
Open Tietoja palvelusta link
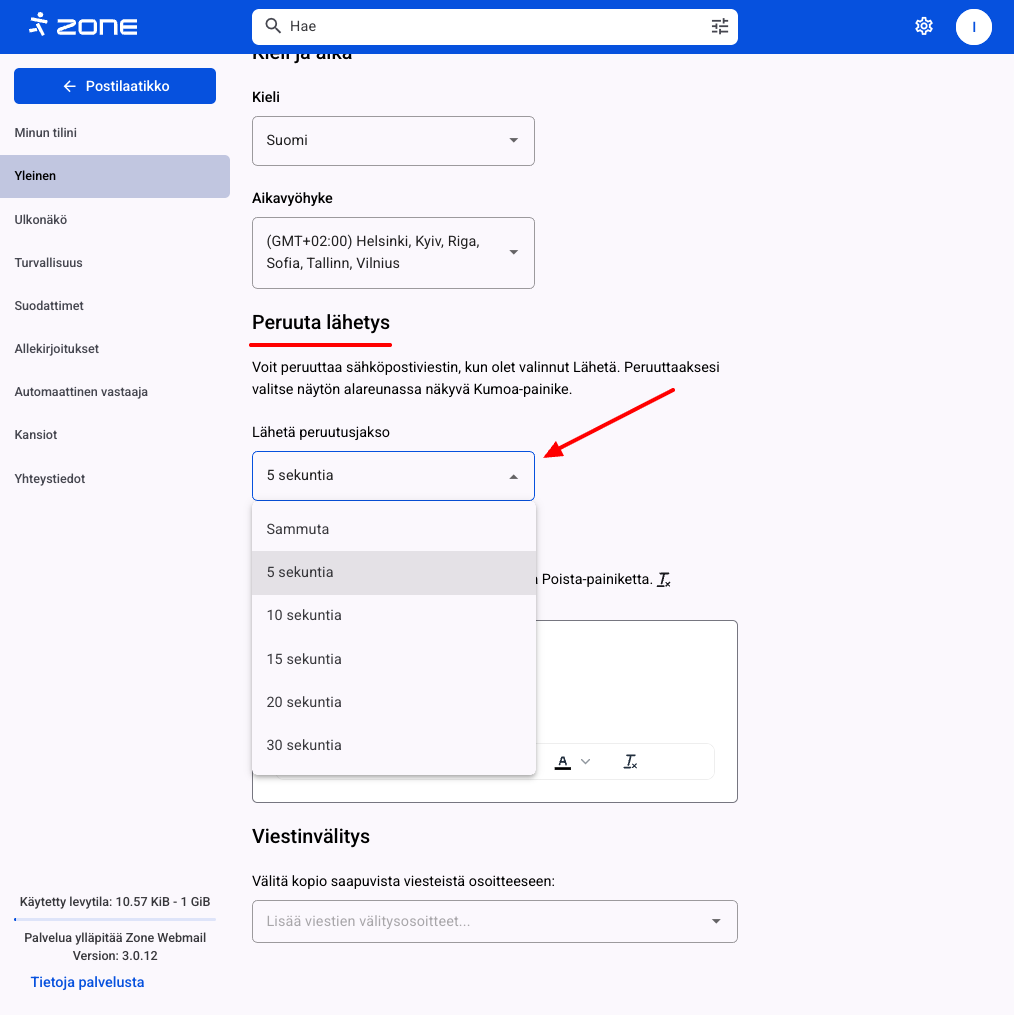[x=87, y=982]
